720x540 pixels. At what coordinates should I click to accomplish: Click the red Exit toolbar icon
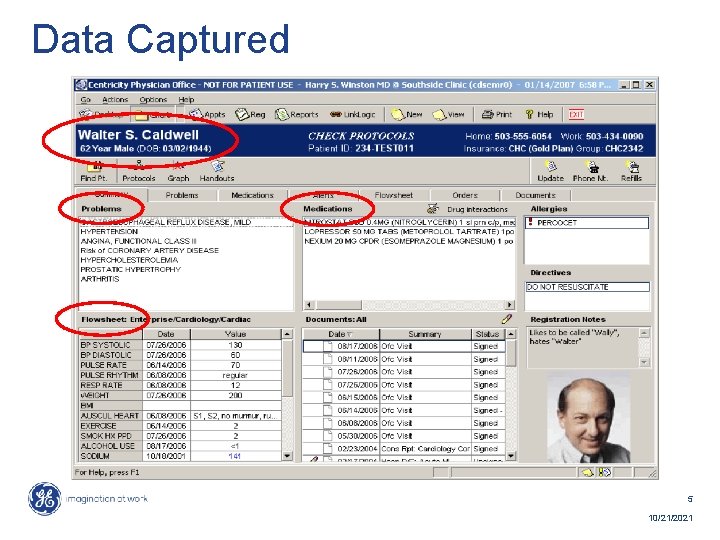pyautogui.click(x=576, y=114)
